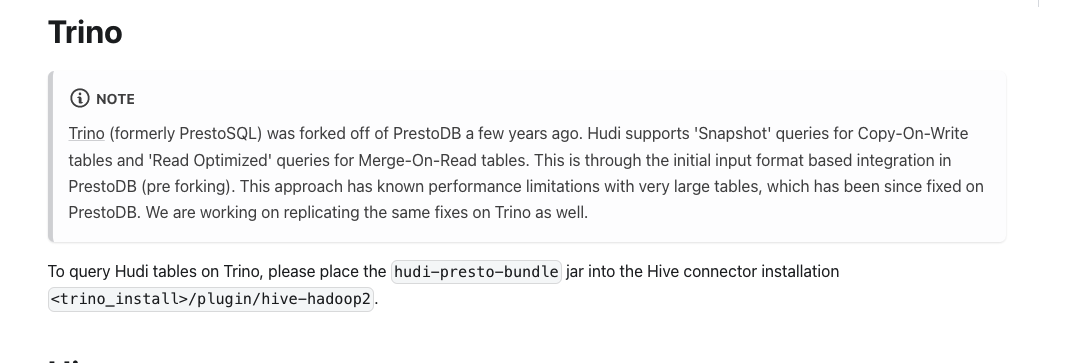Click the gray left border of note box
This screenshot has width=1068, height=363.
coord(50,157)
